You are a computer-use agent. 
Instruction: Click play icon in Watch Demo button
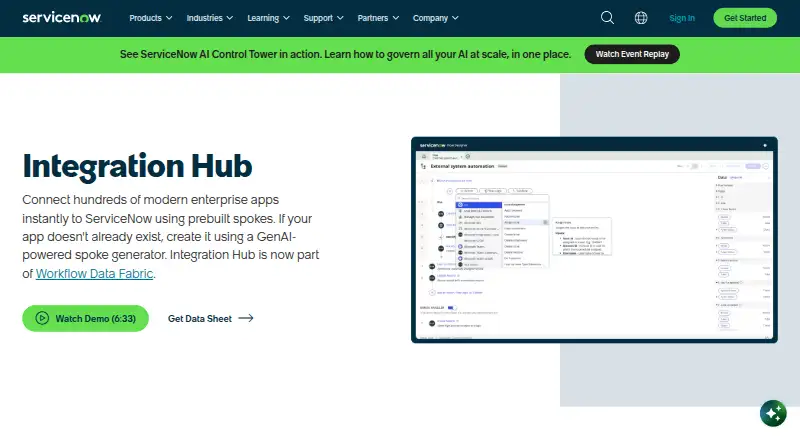pos(42,318)
